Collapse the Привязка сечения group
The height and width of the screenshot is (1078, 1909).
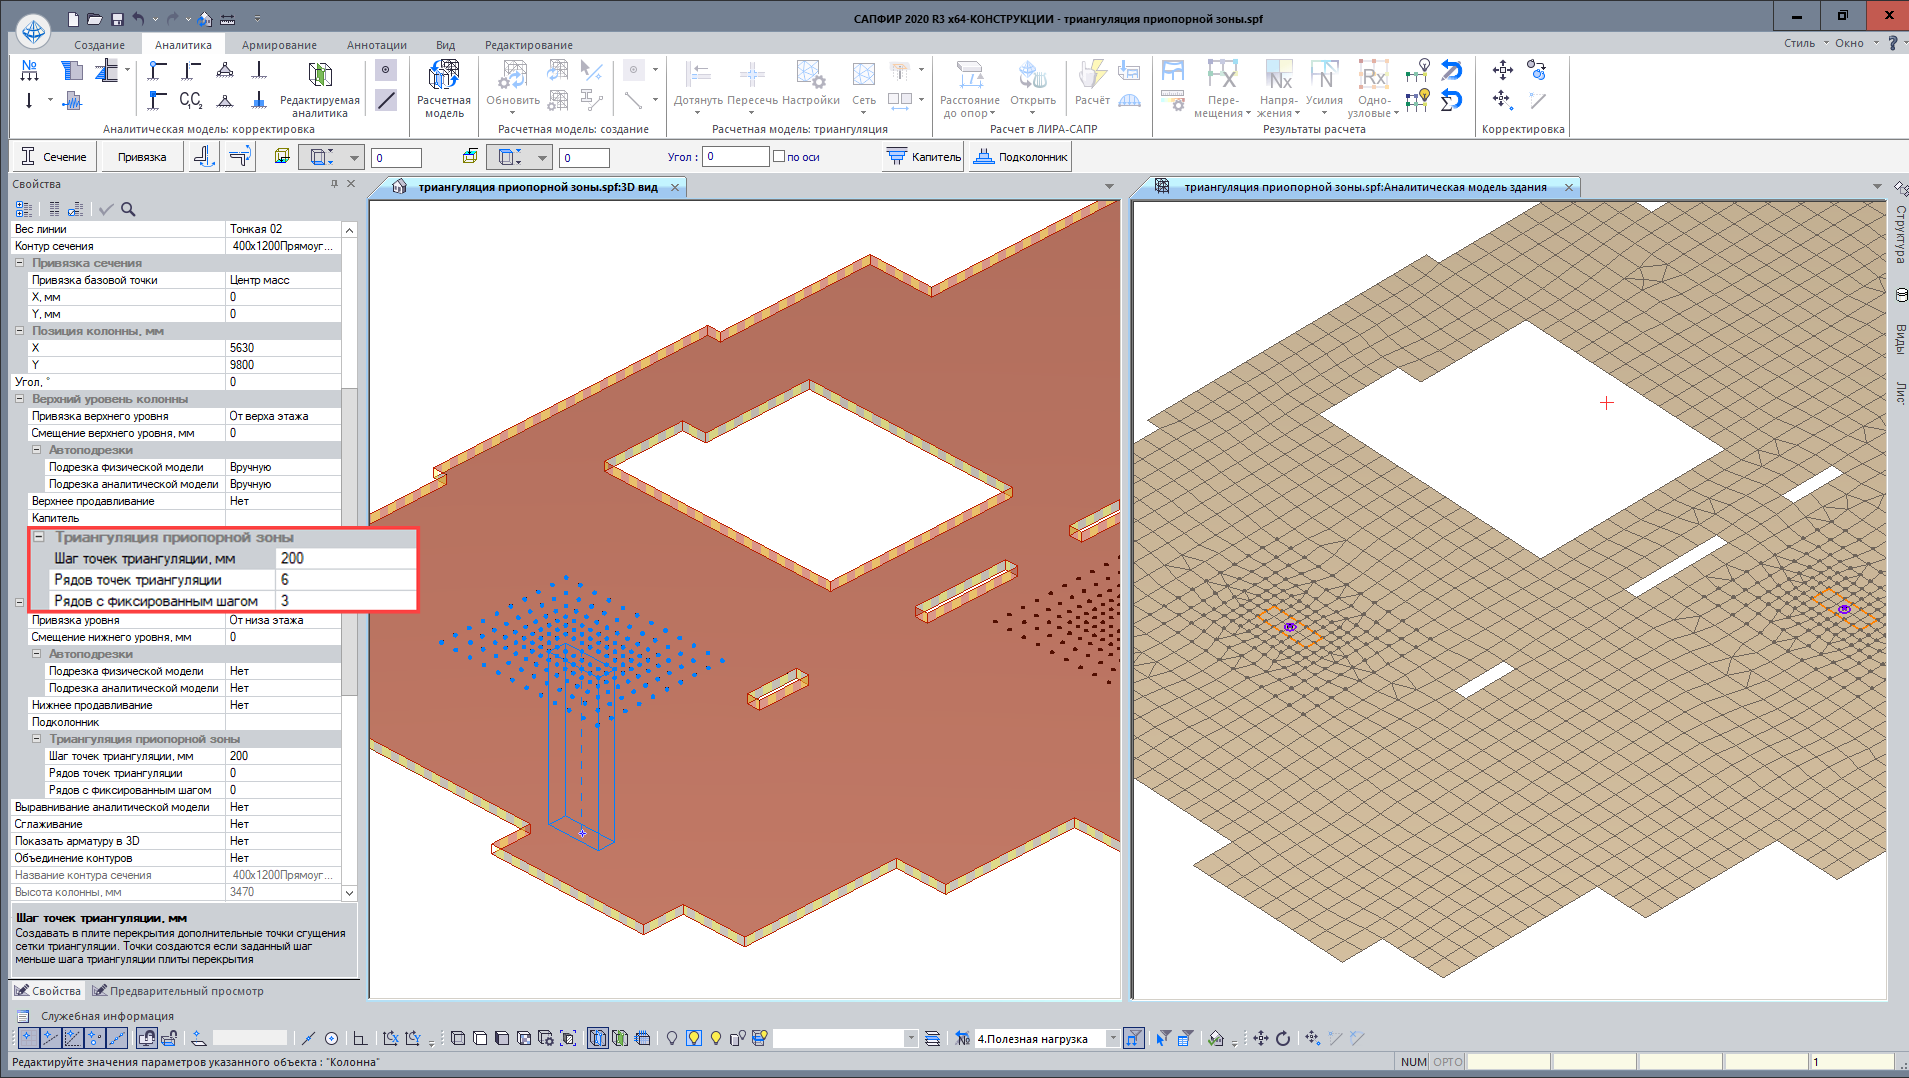click(x=20, y=263)
